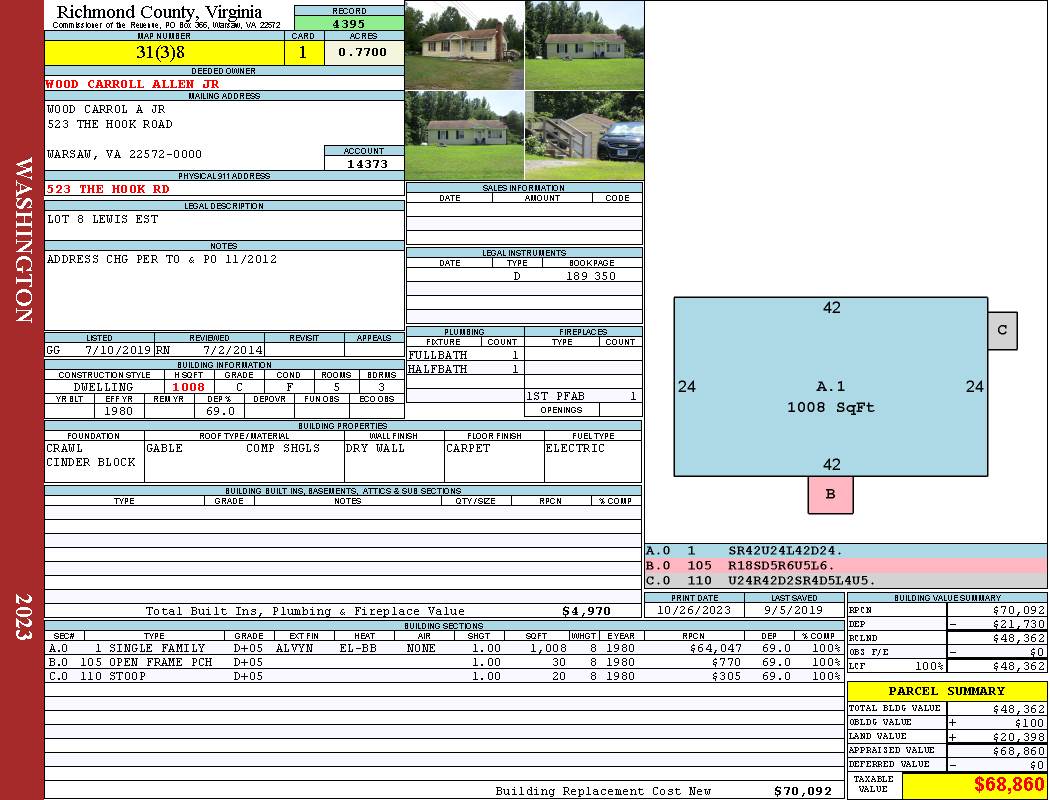Open the top-right house photo
This screenshot has height=800, width=1050.
click(584, 45)
